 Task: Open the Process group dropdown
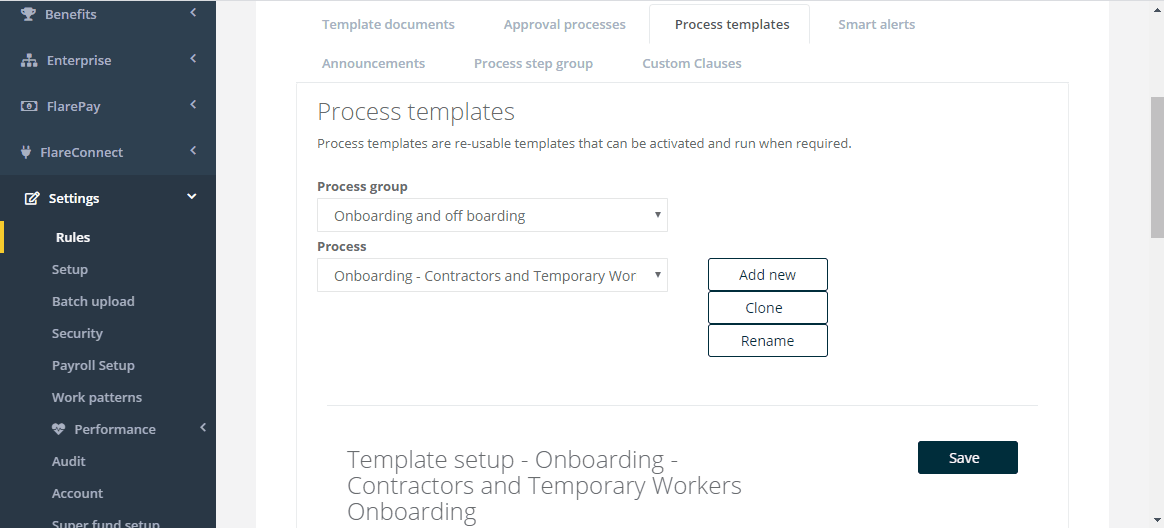pos(492,215)
